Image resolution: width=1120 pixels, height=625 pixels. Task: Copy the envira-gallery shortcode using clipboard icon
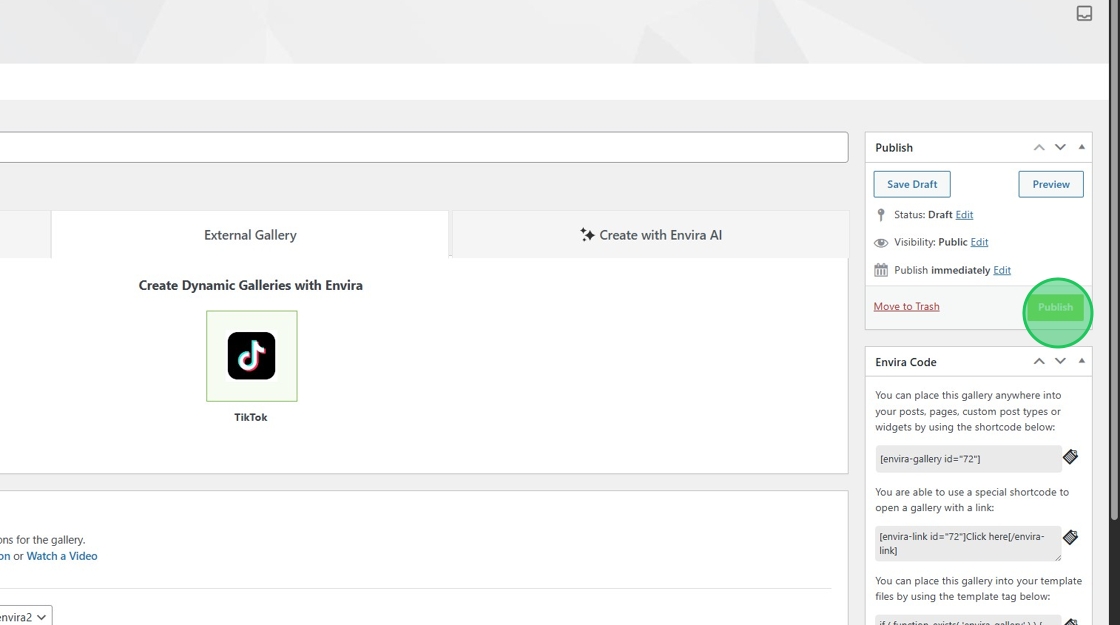point(1070,457)
